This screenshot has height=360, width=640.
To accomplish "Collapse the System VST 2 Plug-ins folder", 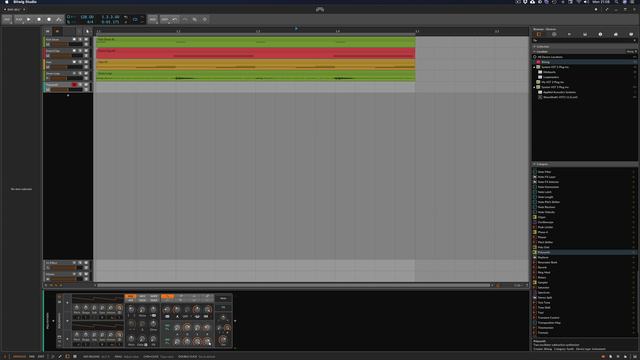I will point(535,87).
